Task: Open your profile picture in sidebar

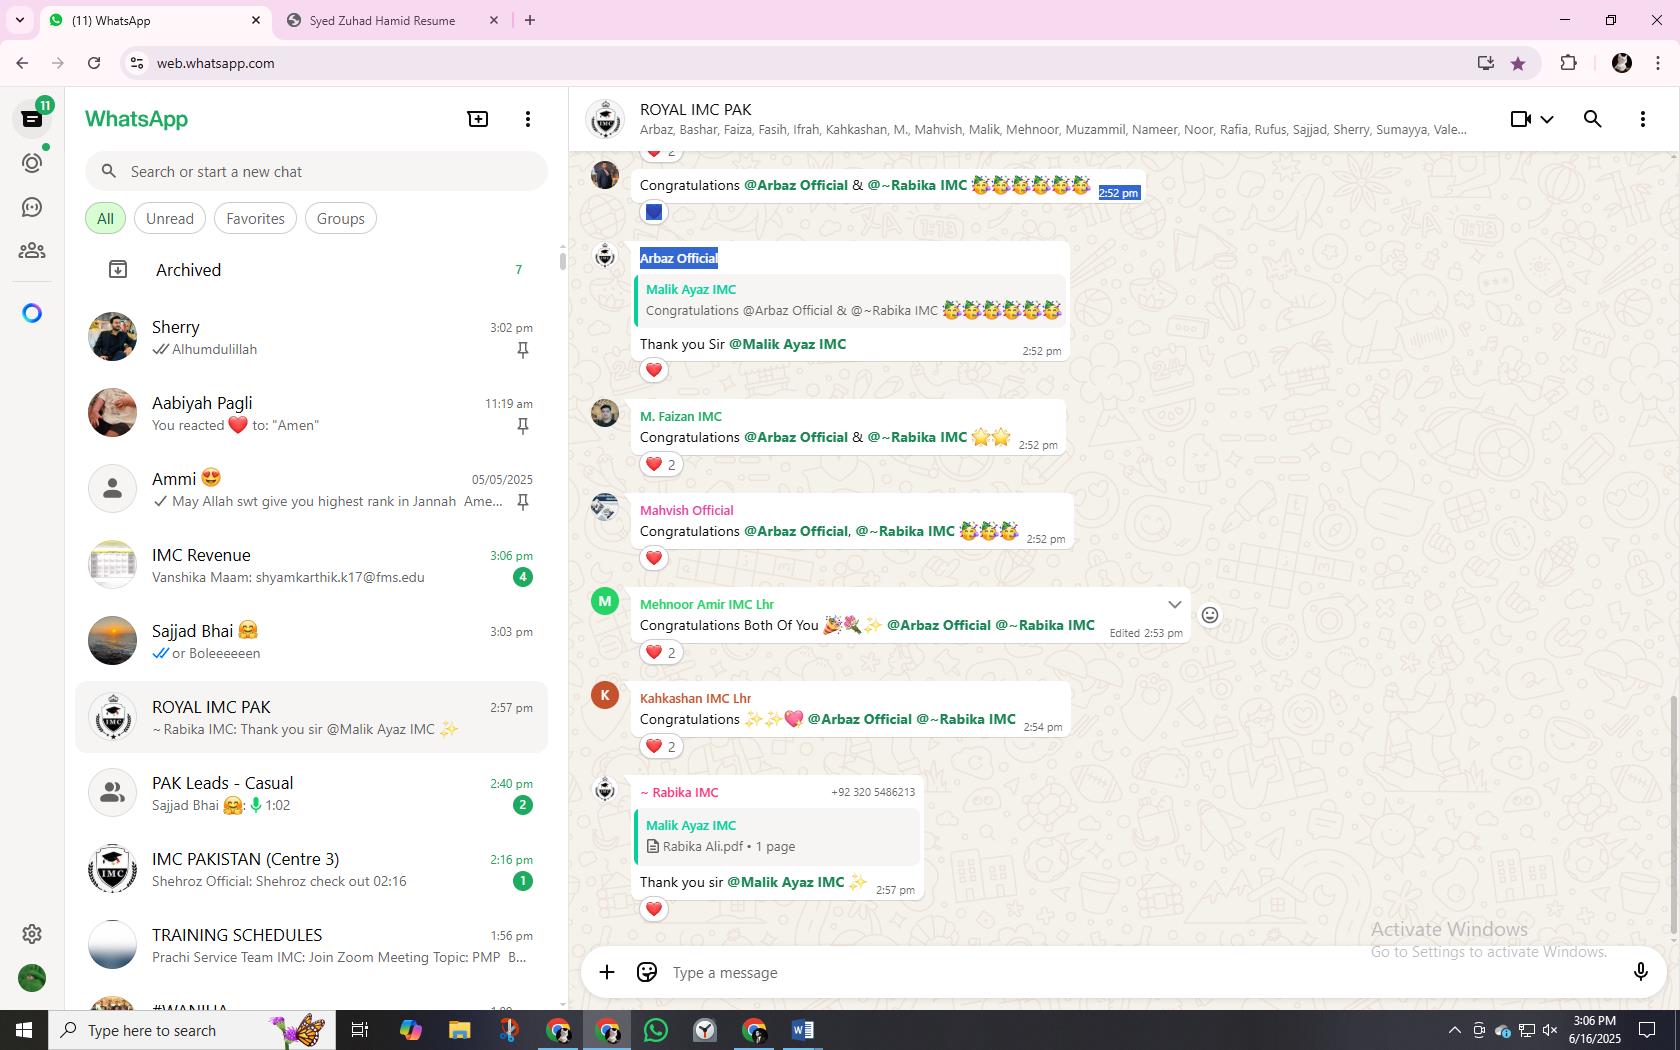Action: coord(32,977)
